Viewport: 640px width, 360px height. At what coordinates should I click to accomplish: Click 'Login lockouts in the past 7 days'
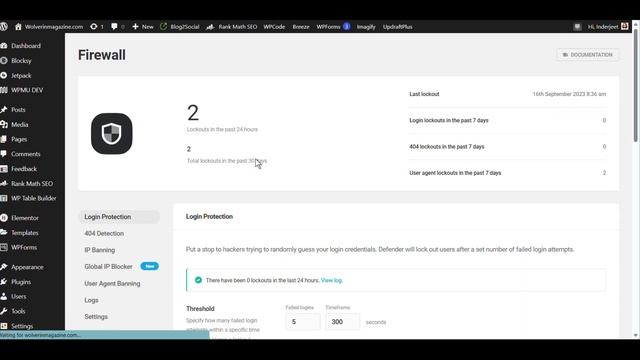point(449,120)
